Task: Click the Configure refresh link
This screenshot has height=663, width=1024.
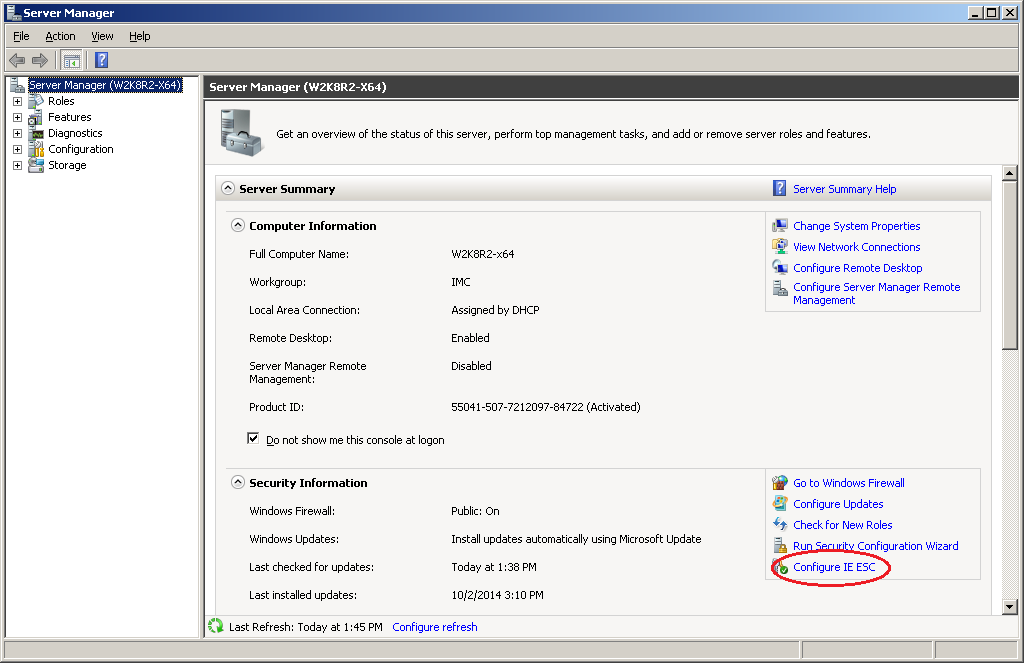Action: [435, 627]
